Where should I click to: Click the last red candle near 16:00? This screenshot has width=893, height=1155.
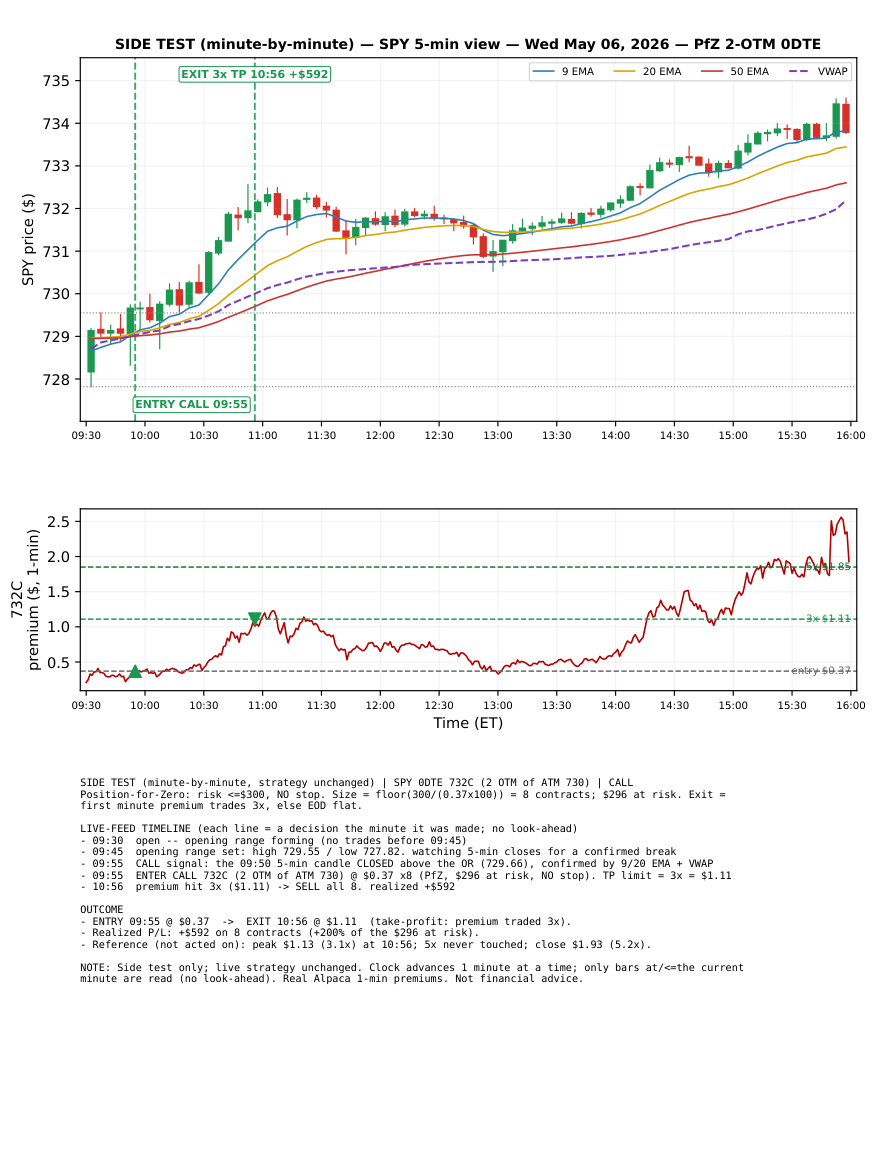[x=846, y=118]
